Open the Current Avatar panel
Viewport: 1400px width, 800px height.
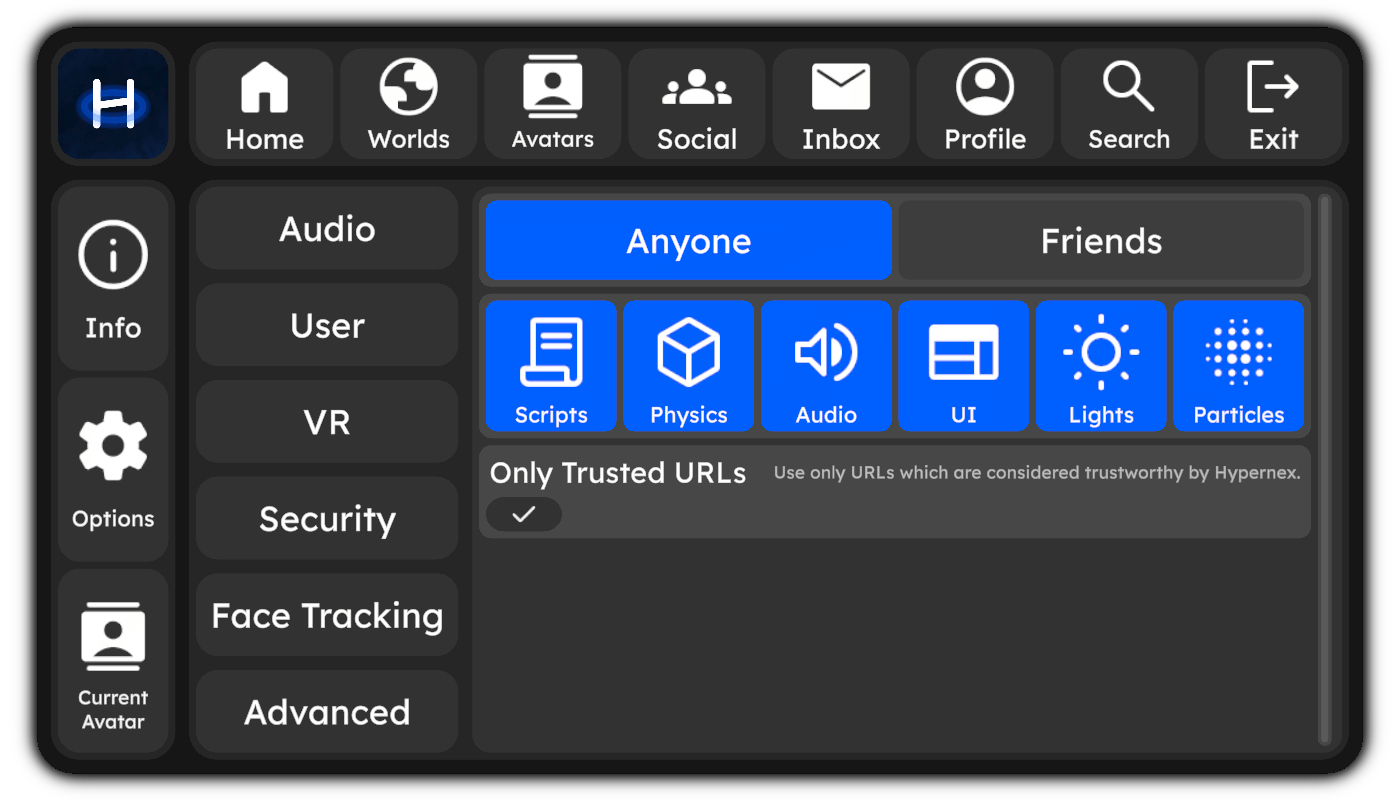113,662
